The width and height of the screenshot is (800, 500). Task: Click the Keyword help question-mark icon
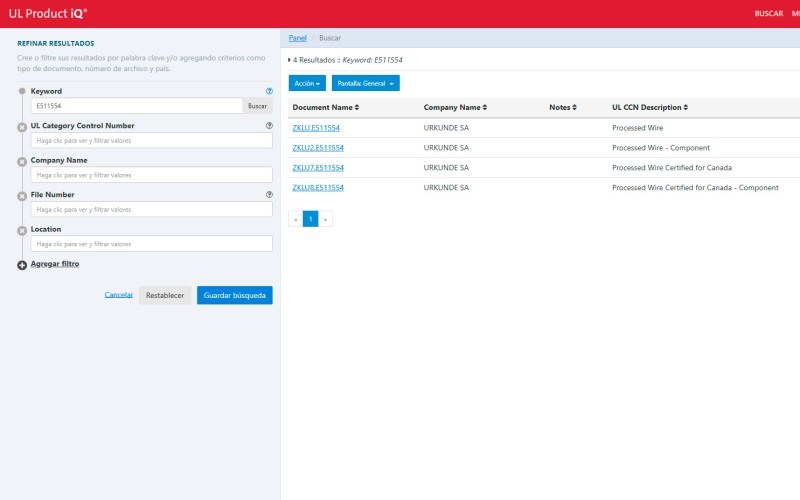[269, 91]
